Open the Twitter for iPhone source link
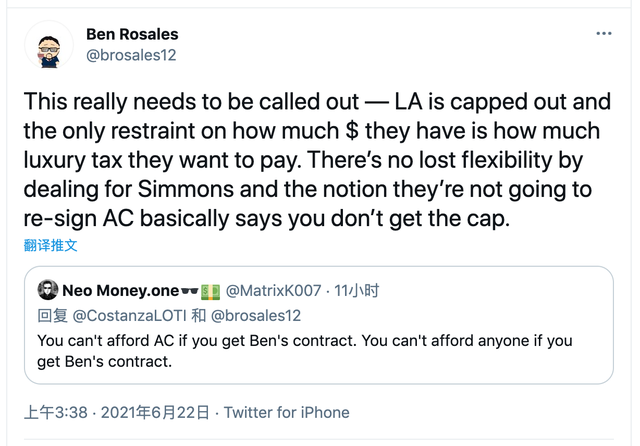 coord(286,412)
